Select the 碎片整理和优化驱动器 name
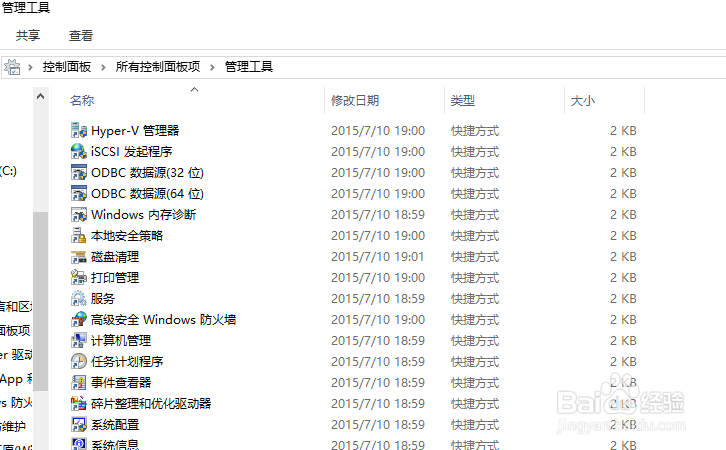 pyautogui.click(x=151, y=403)
